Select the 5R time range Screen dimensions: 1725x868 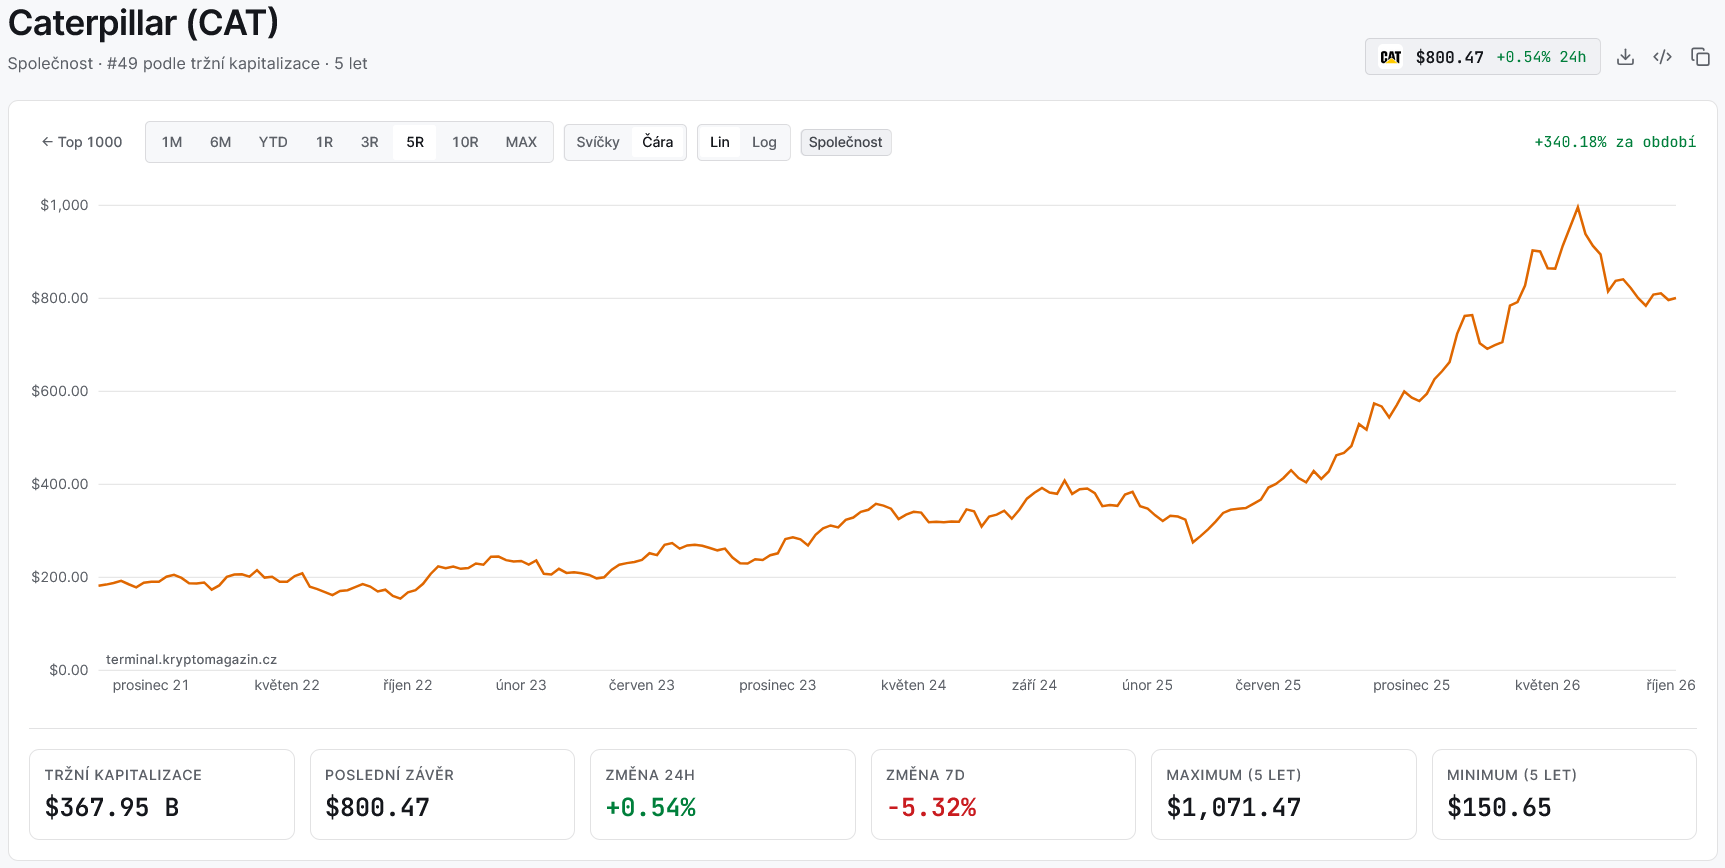(x=415, y=142)
